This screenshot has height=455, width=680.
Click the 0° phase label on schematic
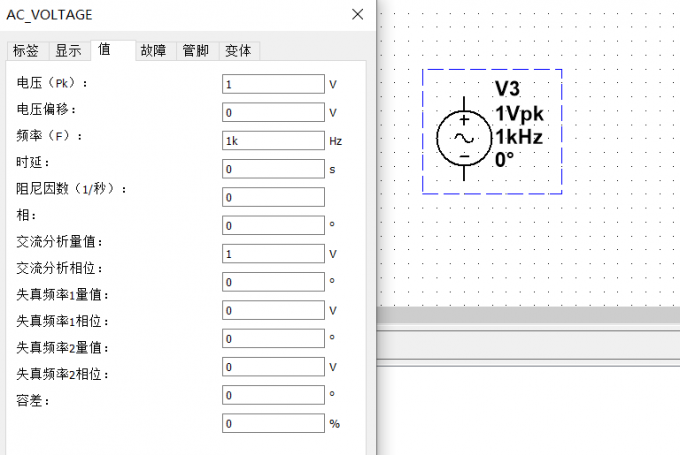[504, 160]
